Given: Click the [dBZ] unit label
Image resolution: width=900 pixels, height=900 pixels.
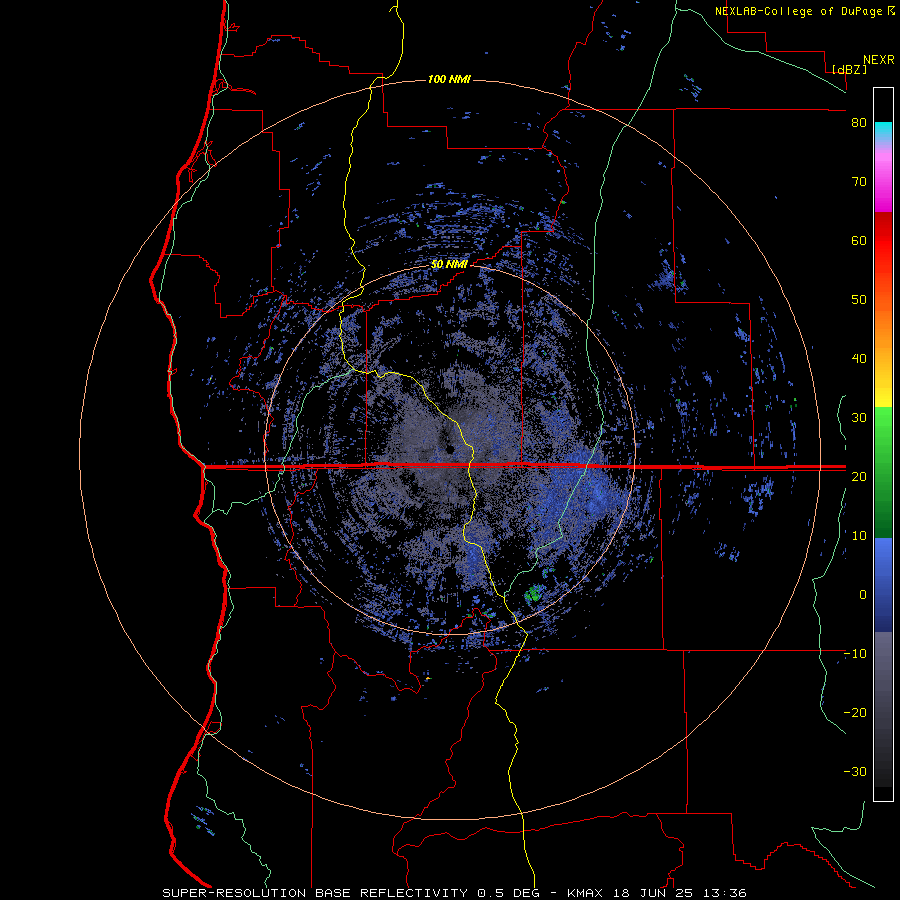Looking at the screenshot, I should [849, 69].
